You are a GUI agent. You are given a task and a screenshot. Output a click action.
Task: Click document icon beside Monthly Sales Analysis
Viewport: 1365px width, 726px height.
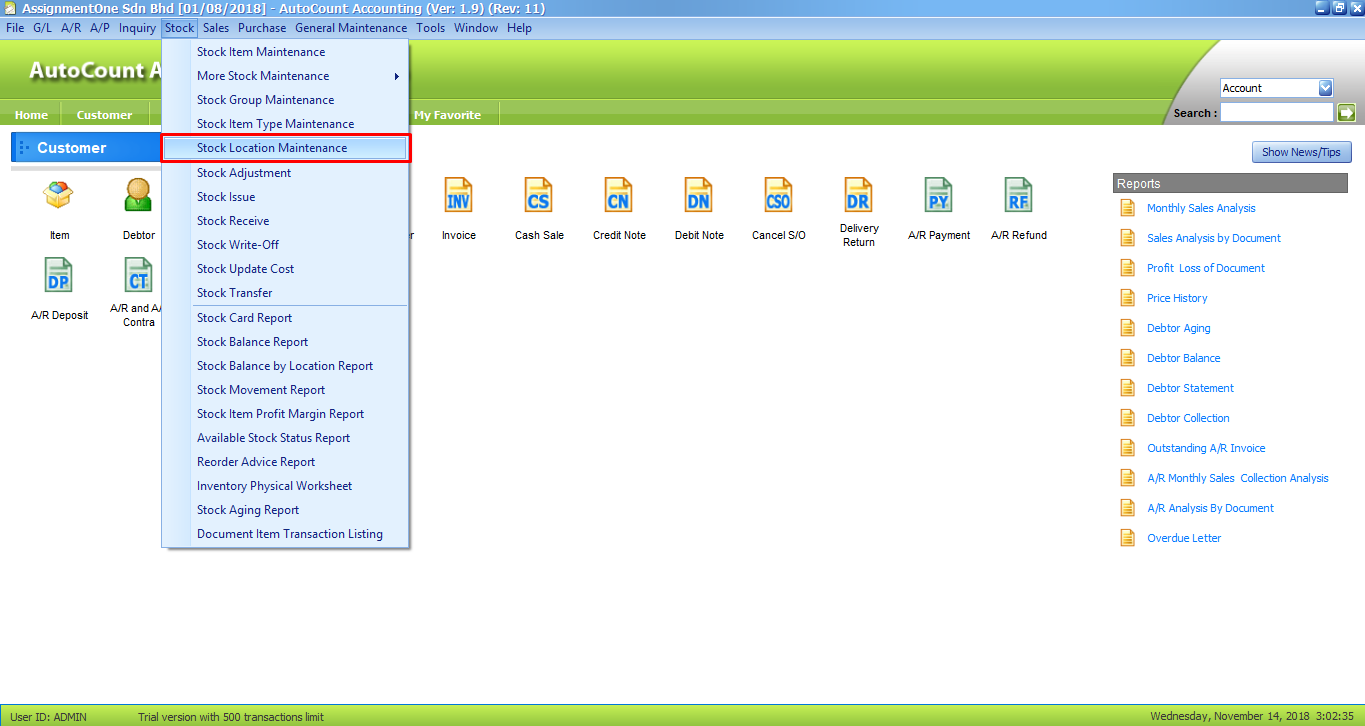1128,208
